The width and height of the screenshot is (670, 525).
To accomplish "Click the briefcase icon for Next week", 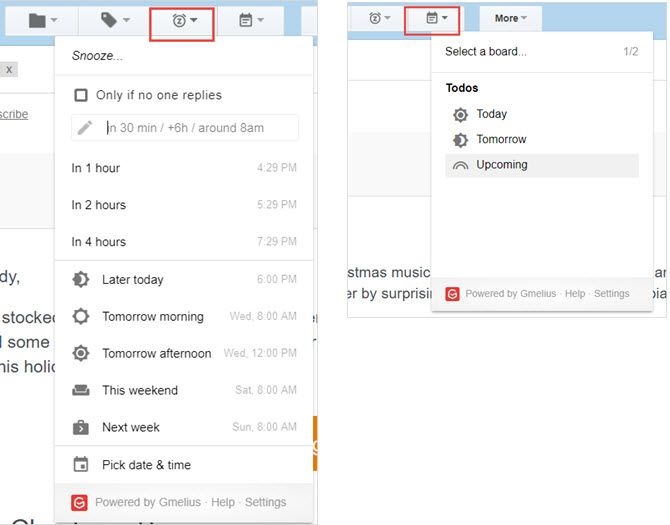I will click(x=81, y=427).
